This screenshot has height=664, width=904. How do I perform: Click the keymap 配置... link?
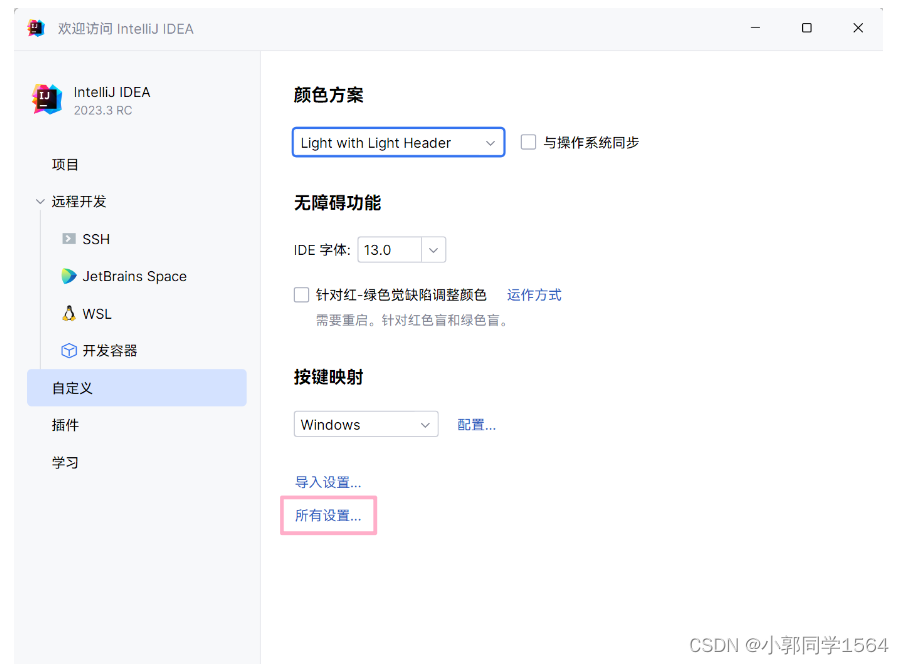[476, 425]
